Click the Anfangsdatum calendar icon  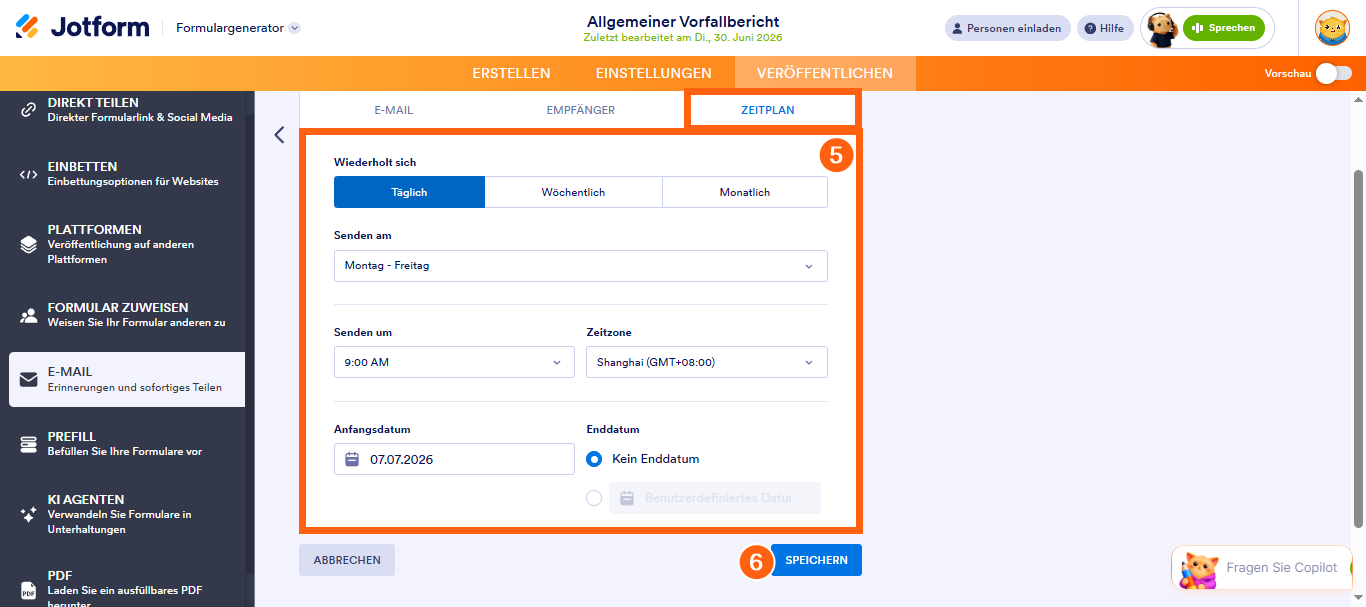point(352,459)
